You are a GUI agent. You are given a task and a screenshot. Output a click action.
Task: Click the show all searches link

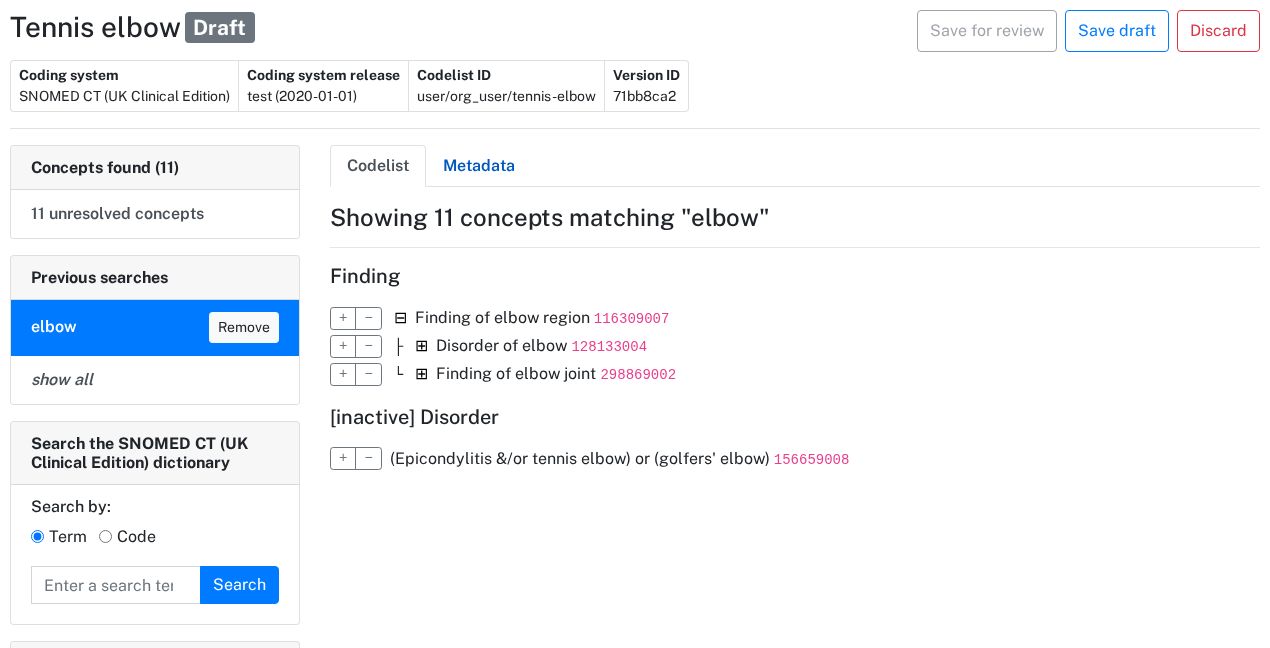pos(62,380)
